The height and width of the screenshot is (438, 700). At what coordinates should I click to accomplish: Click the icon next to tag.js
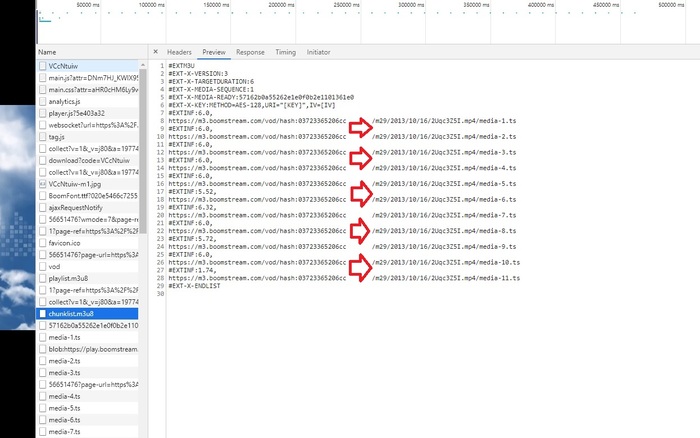click(42, 136)
